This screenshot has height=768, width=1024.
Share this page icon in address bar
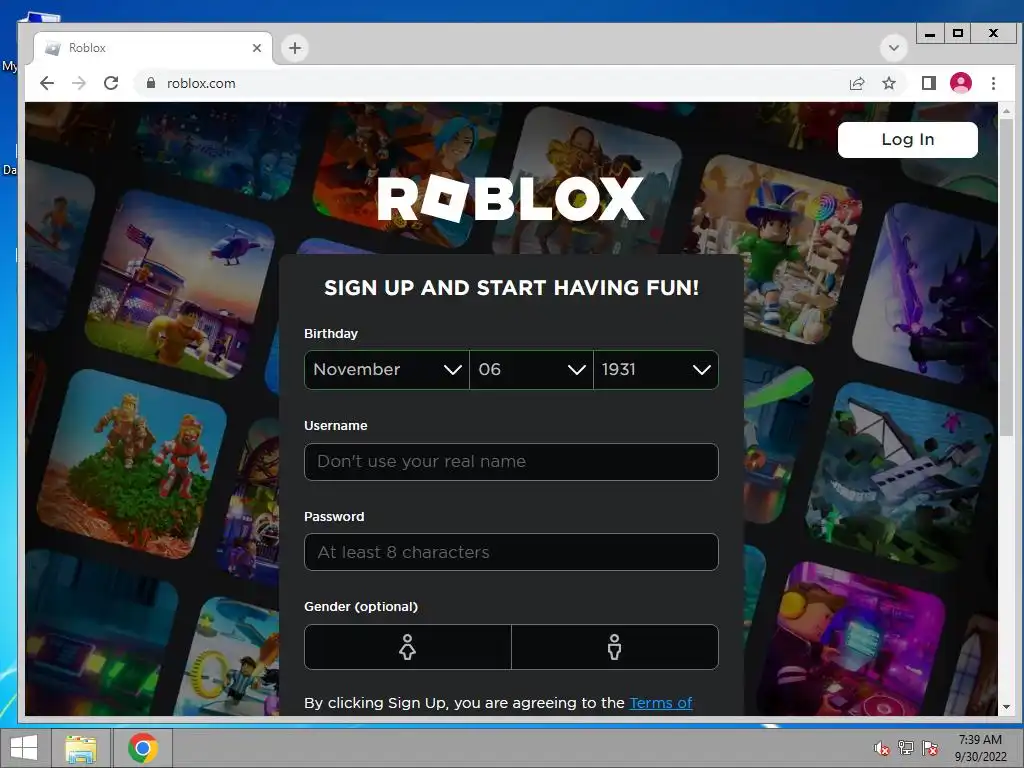[857, 83]
